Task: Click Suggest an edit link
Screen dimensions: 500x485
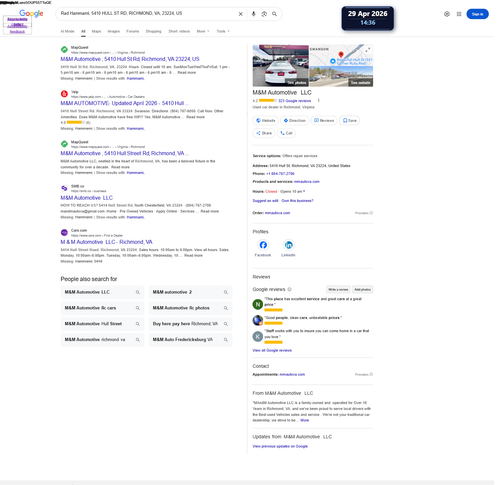Action: point(265,201)
